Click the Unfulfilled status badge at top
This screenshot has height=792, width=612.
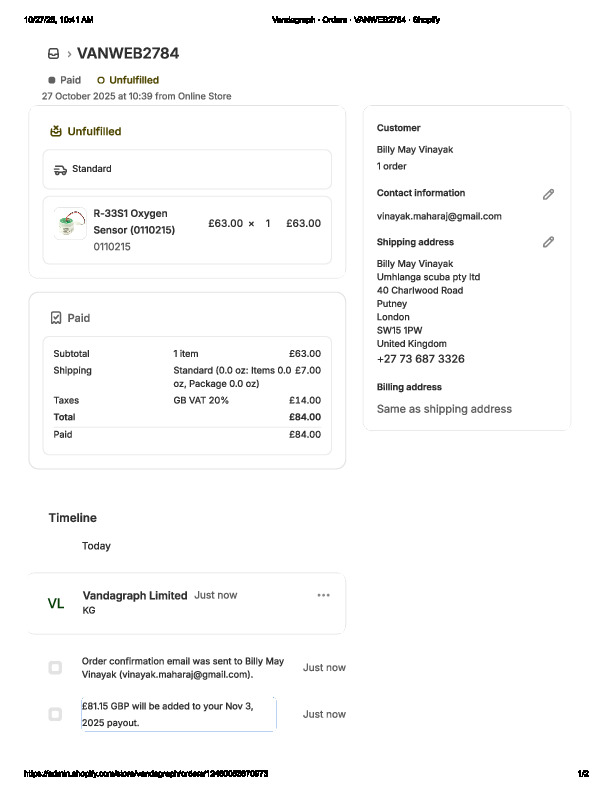pos(127,80)
